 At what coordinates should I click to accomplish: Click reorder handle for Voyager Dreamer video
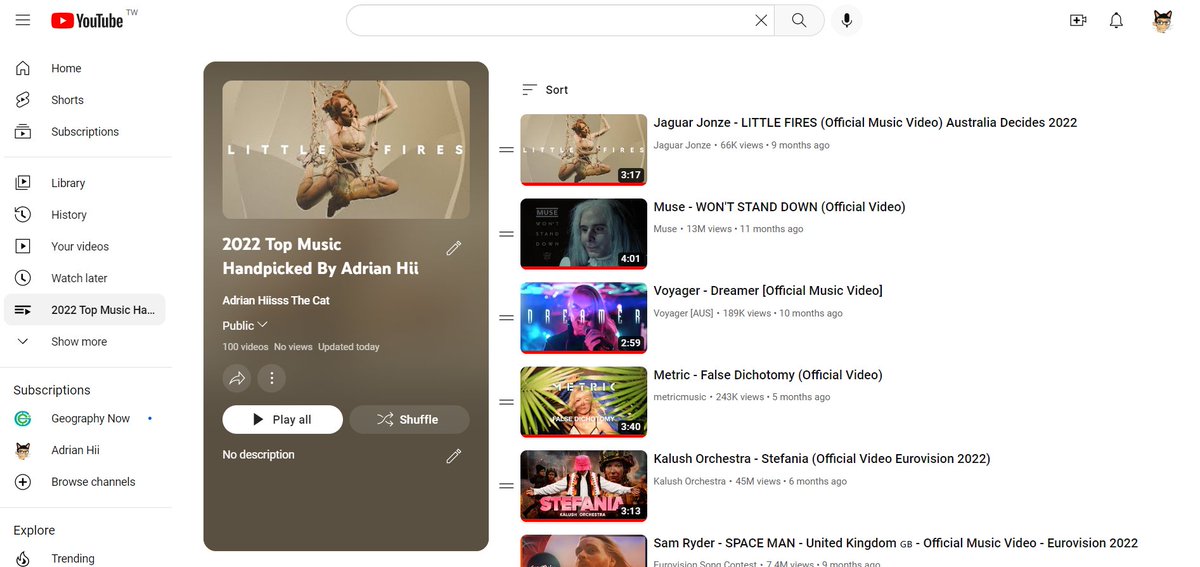[506, 318]
